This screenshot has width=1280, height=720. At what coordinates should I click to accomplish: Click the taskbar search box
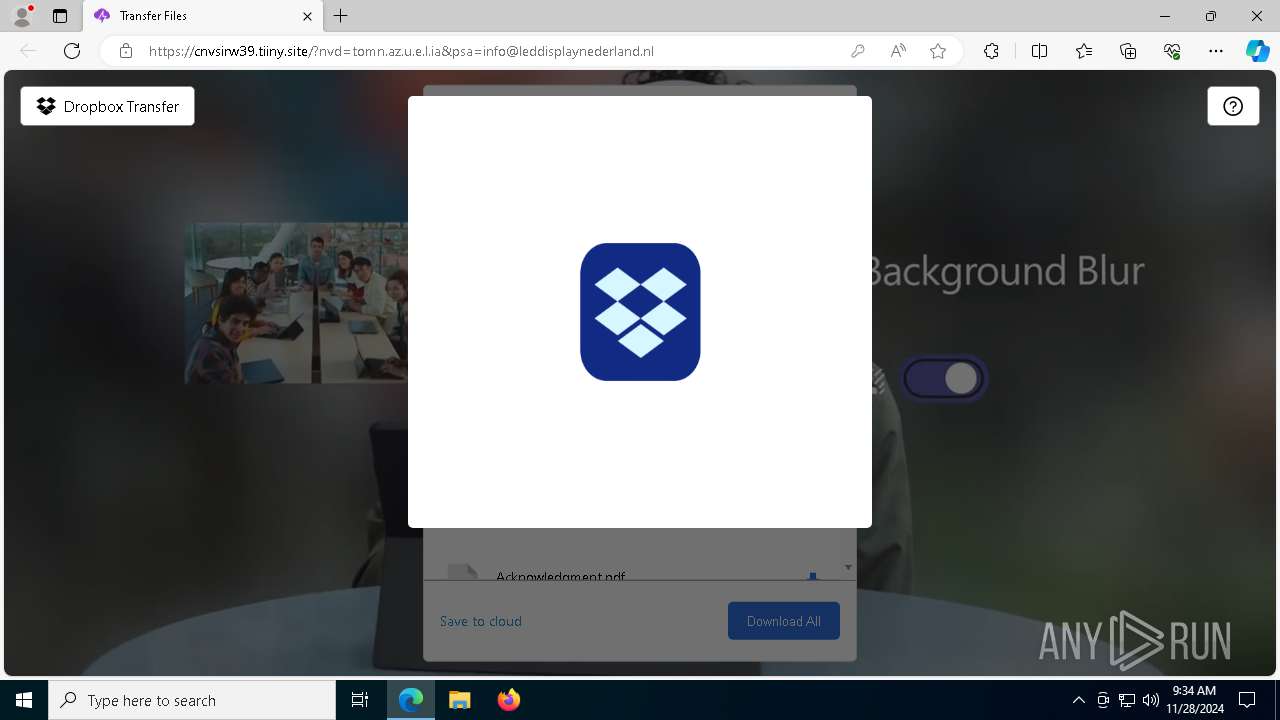tap(192, 700)
